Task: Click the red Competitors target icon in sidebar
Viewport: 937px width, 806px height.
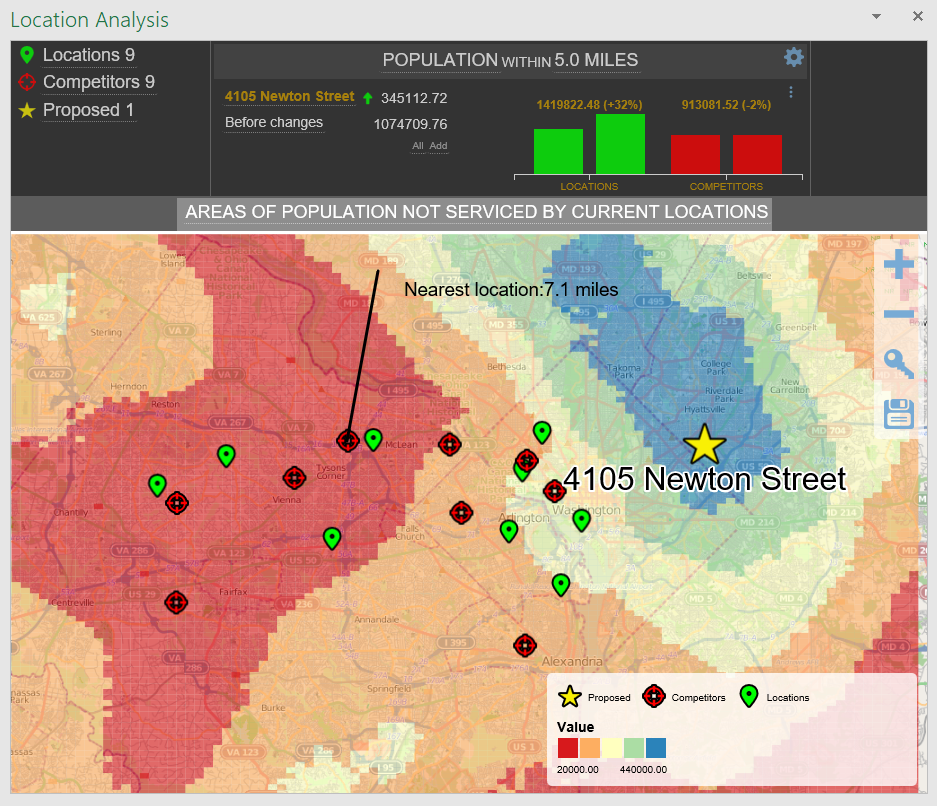Action: point(27,82)
